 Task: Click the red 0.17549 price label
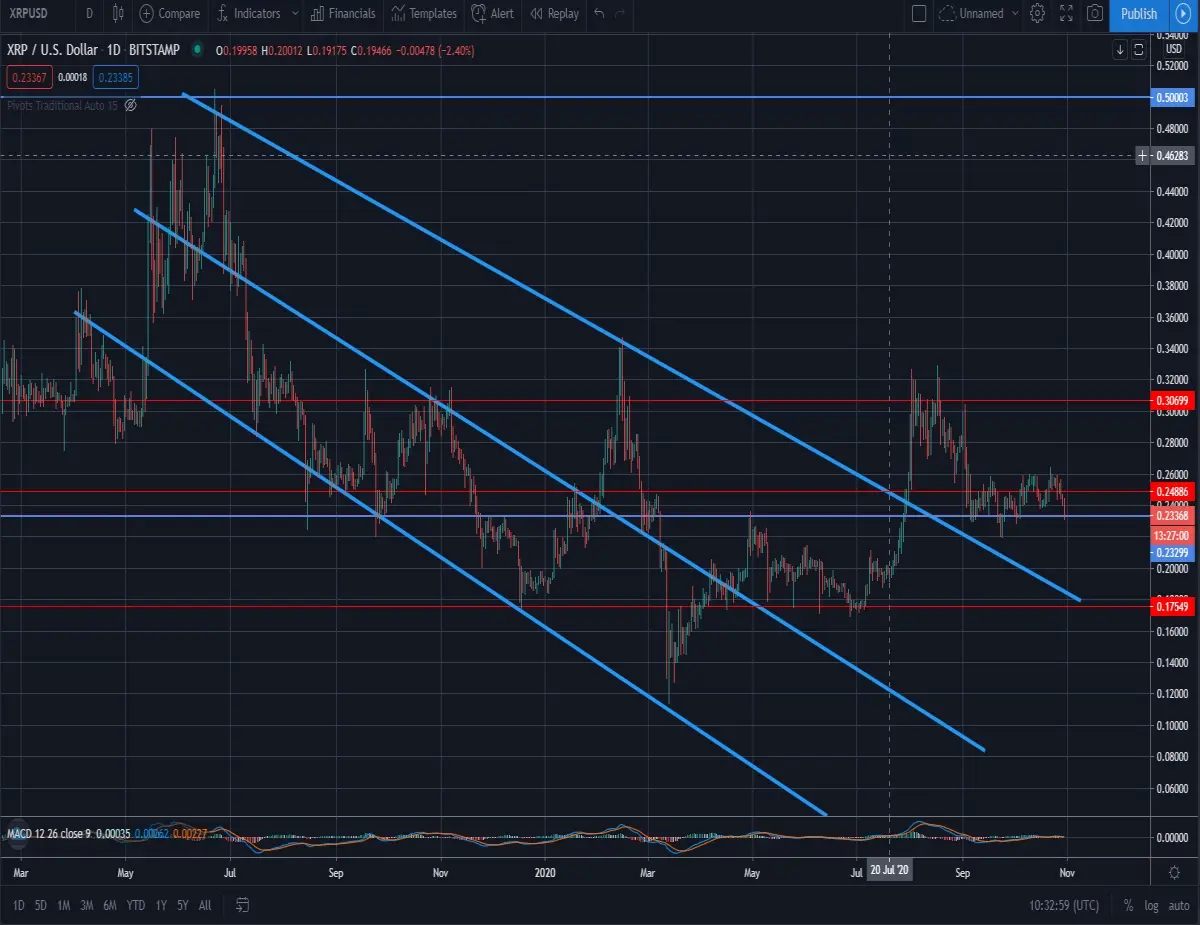tap(1173, 607)
